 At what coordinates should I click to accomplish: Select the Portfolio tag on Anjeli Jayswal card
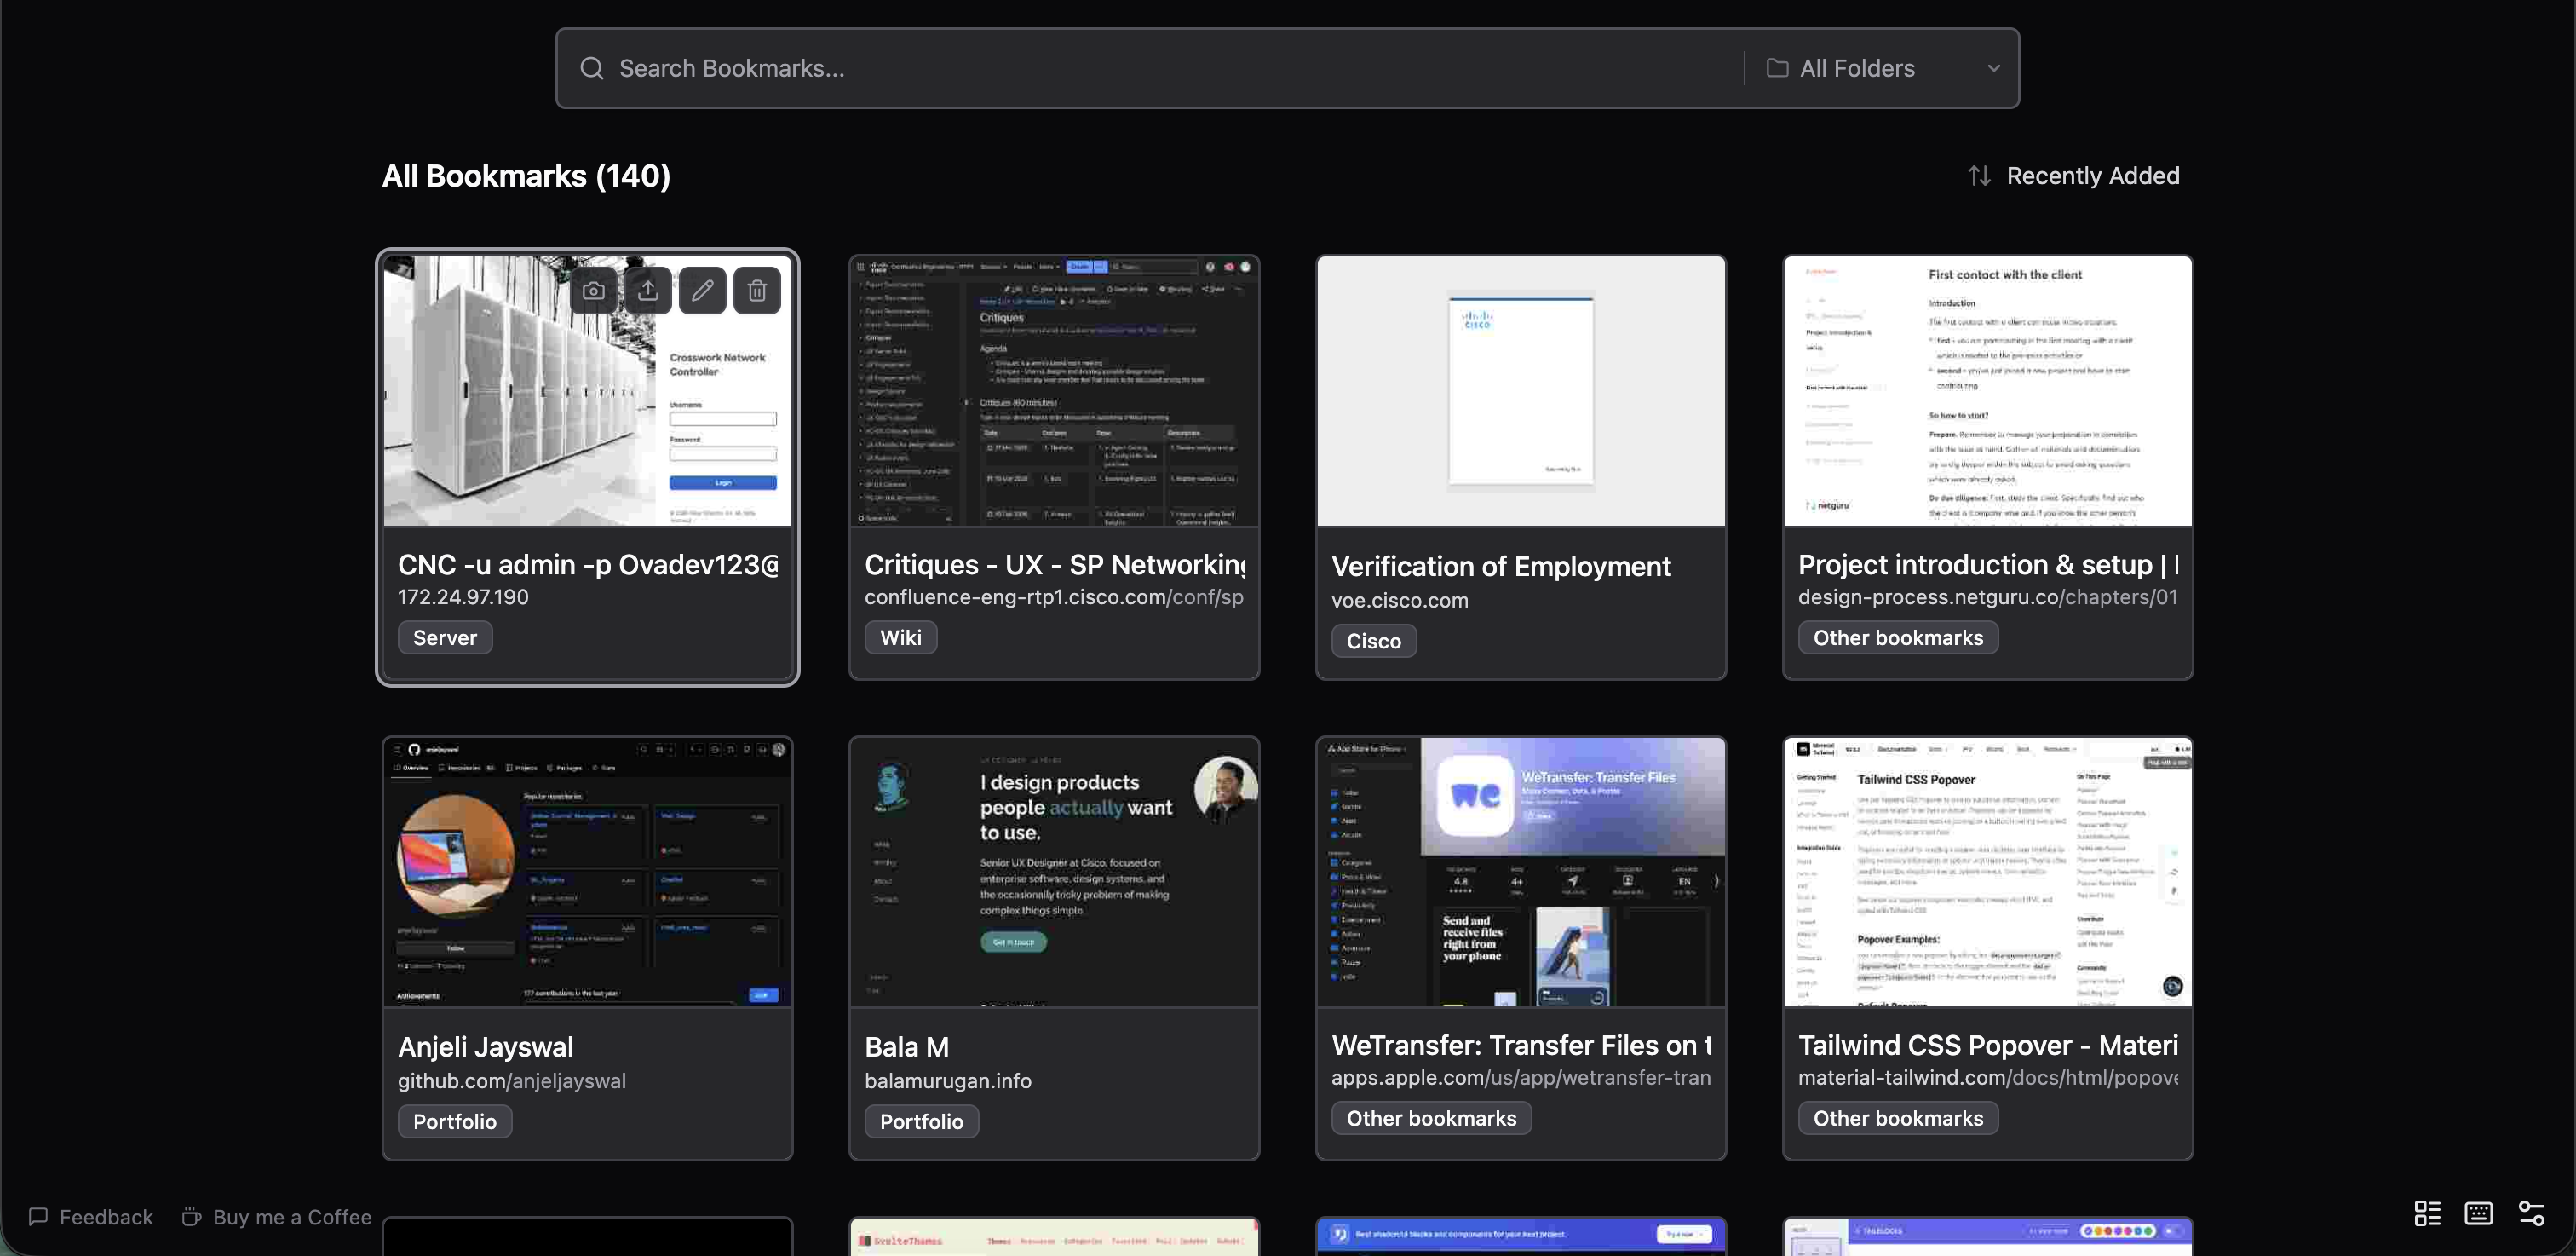[454, 1121]
